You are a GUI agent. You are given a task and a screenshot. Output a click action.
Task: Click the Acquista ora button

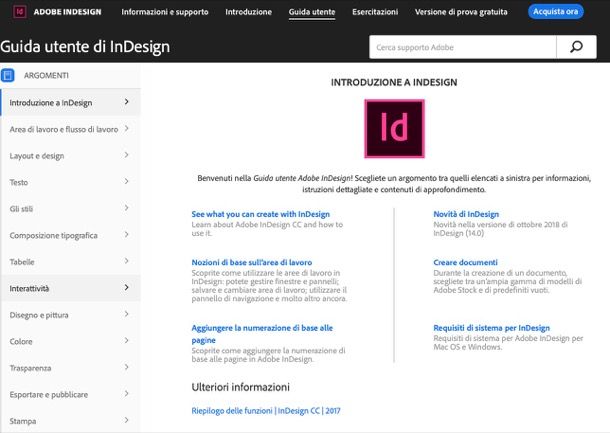pos(556,12)
